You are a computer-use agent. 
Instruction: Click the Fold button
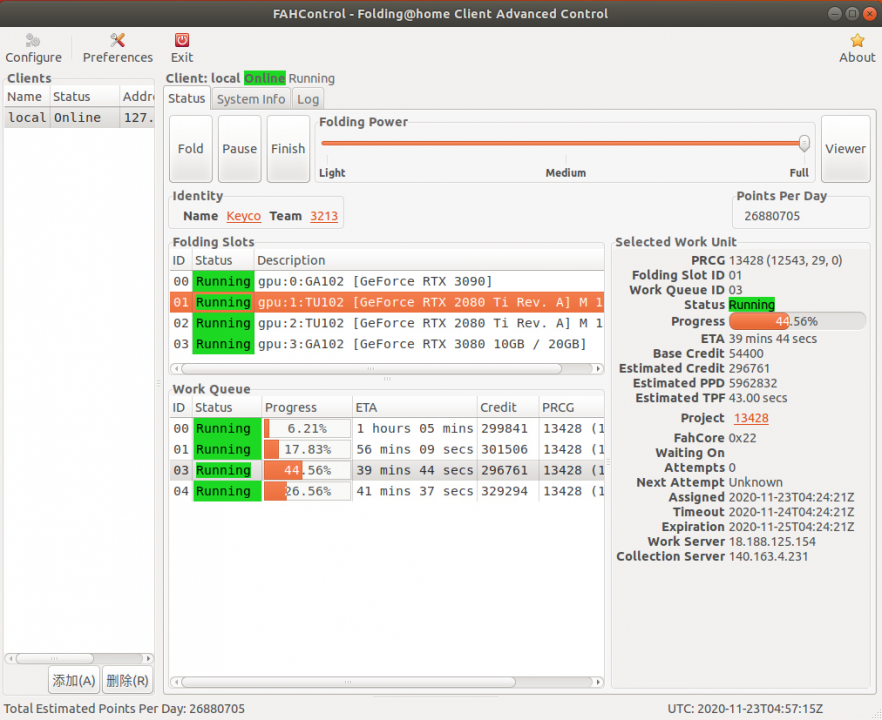click(191, 149)
